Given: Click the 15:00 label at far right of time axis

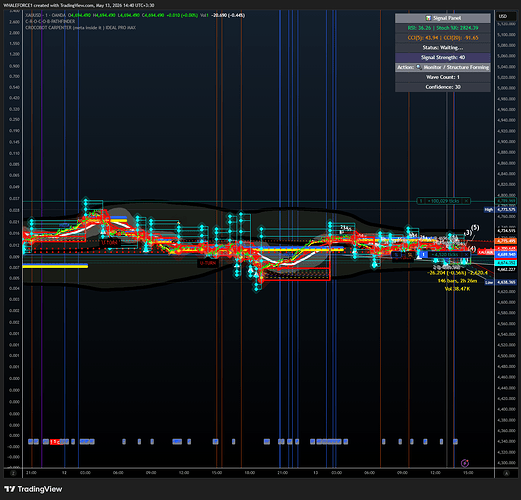Looking at the screenshot, I should (468, 473).
